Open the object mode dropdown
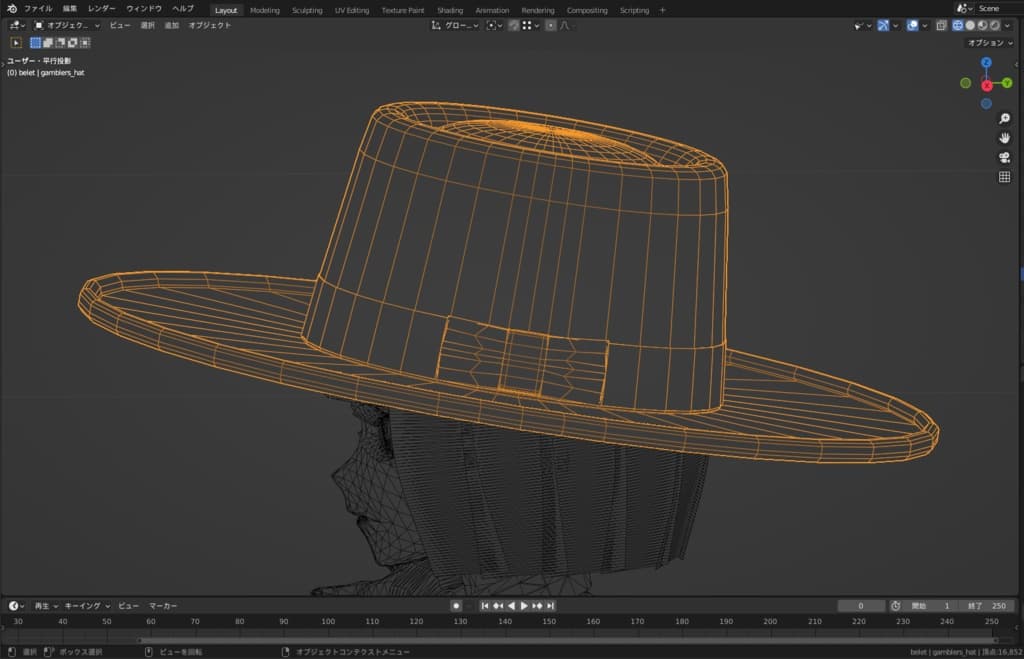This screenshot has width=1024, height=659. point(68,26)
